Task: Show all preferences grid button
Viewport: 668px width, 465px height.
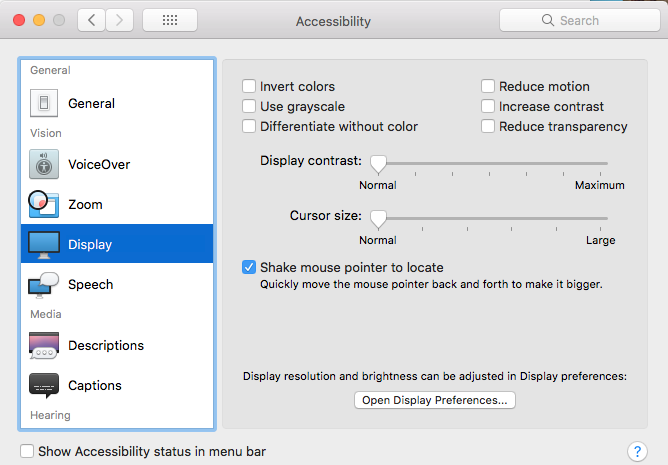Action: (x=170, y=20)
